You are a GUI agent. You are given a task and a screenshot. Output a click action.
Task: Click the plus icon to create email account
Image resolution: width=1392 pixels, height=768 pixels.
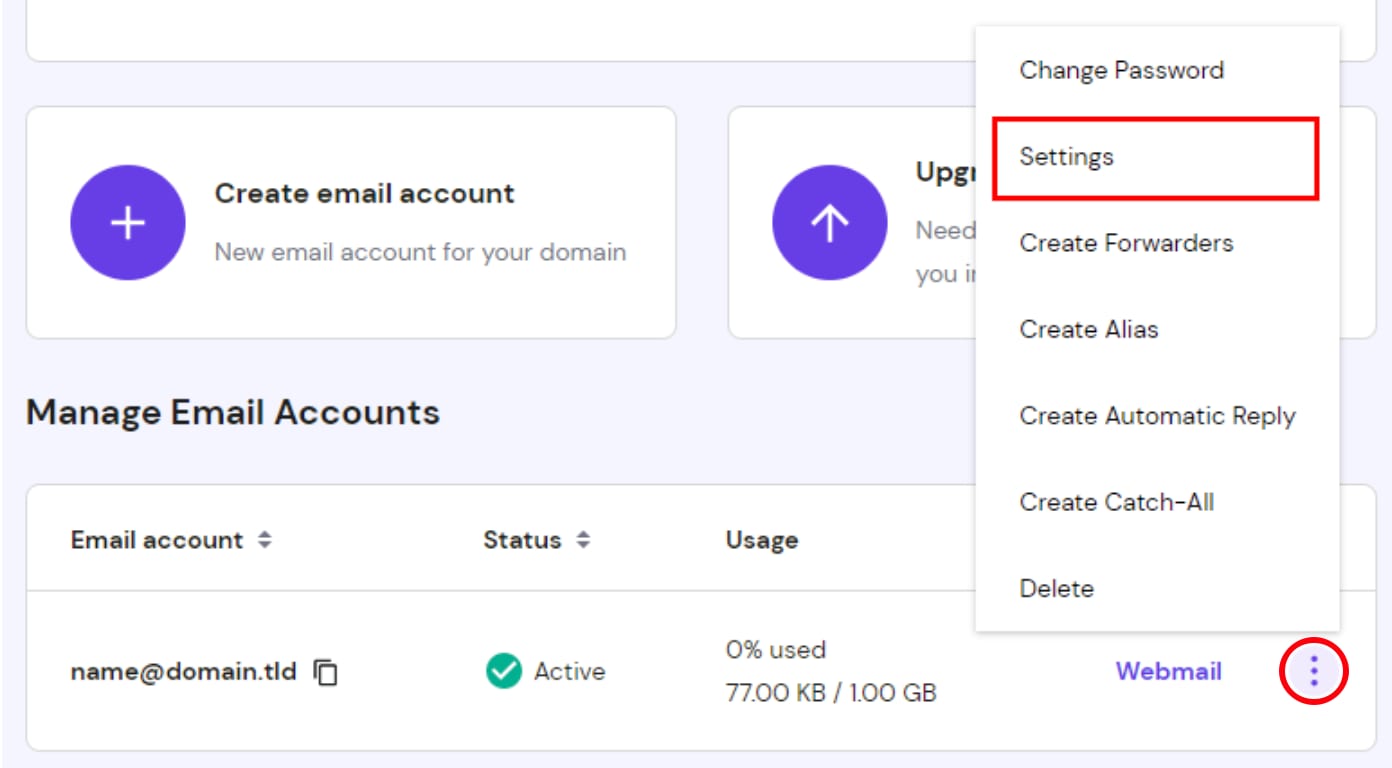(x=127, y=222)
